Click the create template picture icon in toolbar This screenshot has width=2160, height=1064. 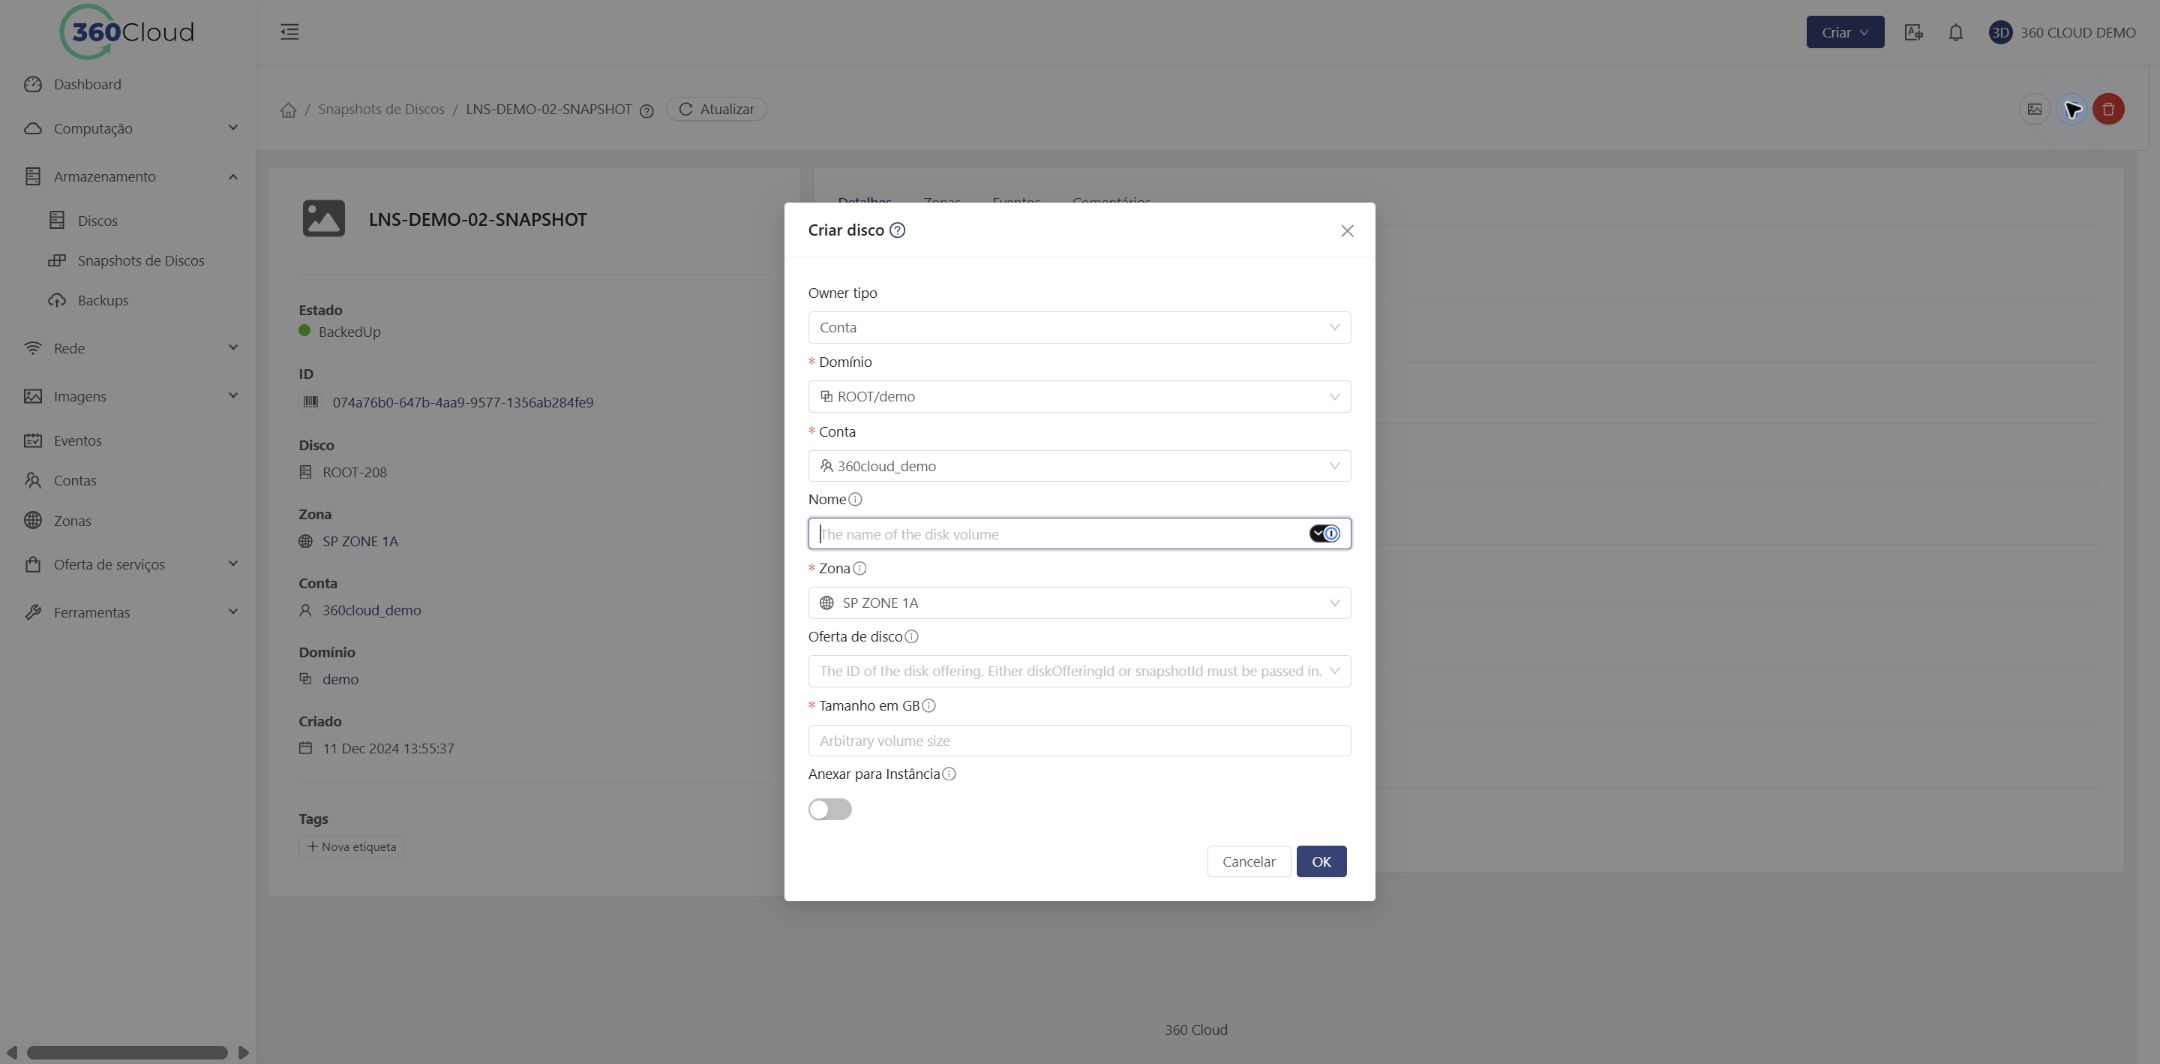(x=2034, y=109)
